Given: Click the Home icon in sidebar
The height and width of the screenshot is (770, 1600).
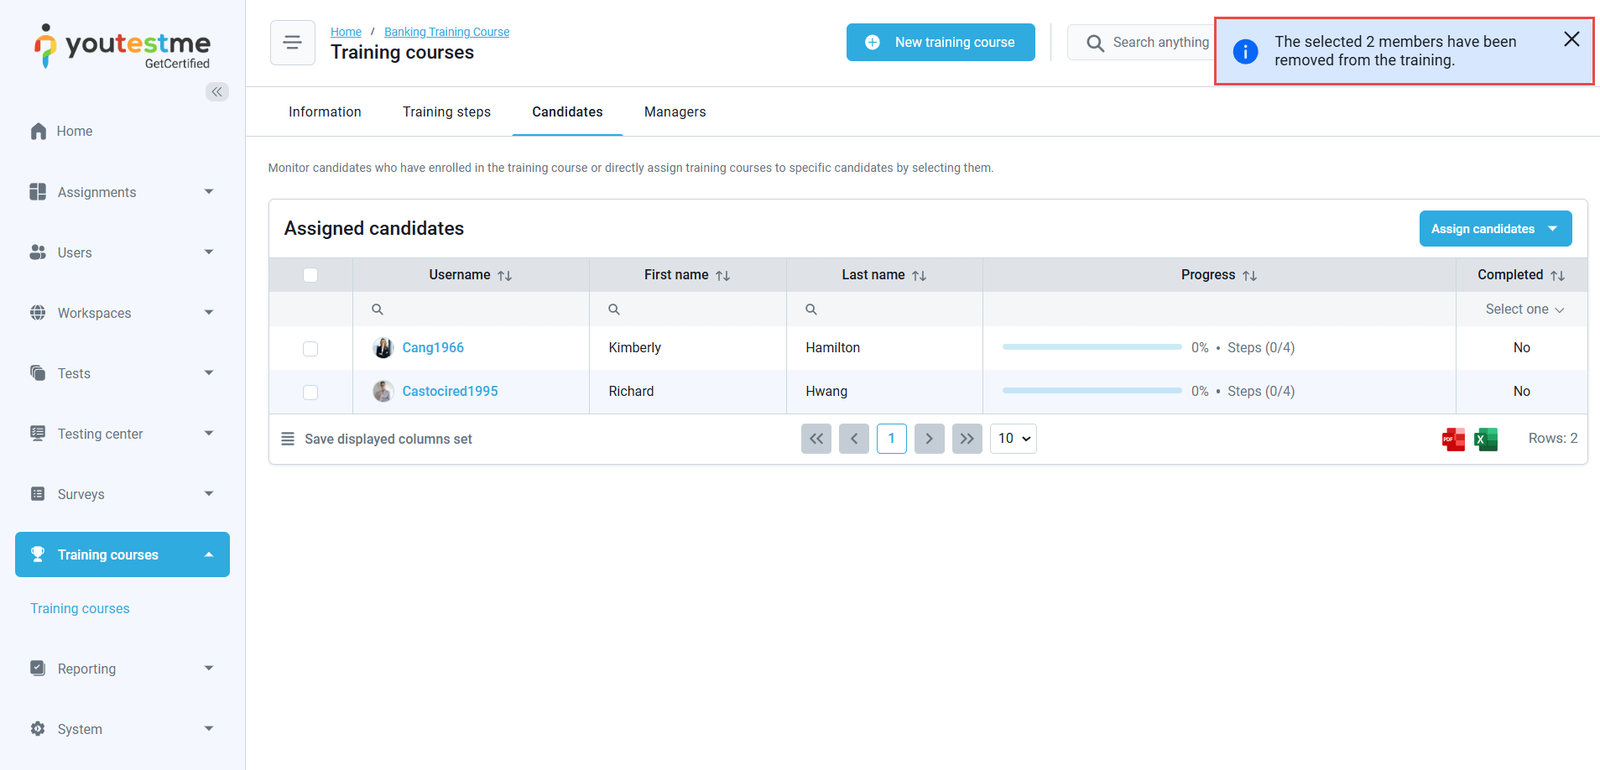Looking at the screenshot, I should (x=38, y=131).
